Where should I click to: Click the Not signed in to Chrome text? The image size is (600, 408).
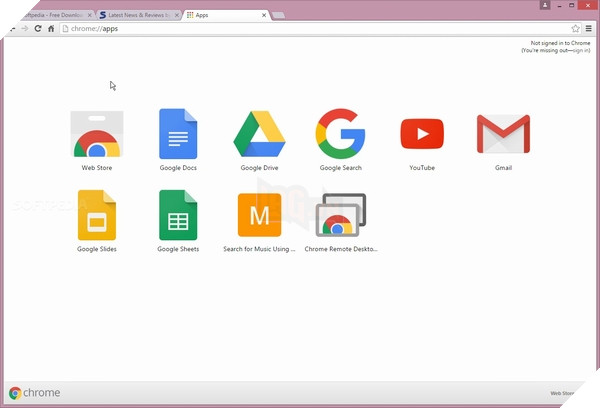click(560, 43)
